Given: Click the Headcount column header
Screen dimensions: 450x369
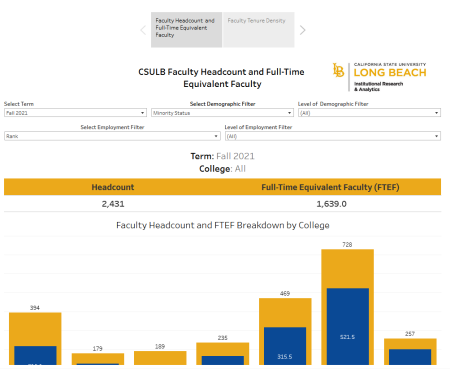Looking at the screenshot, I should click(x=113, y=187).
